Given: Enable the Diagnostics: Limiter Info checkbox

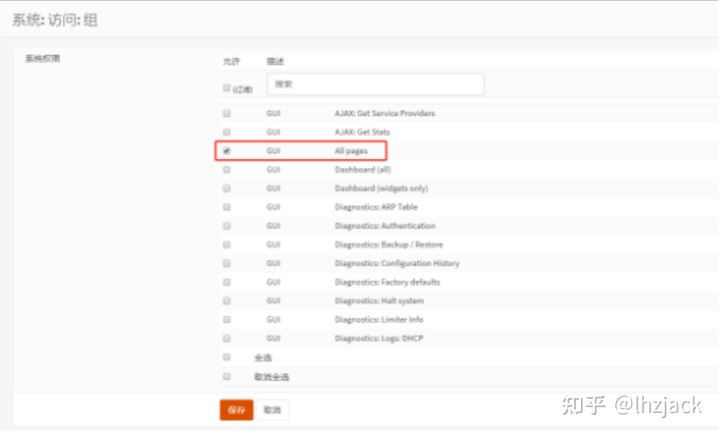Looking at the screenshot, I should [226, 320].
